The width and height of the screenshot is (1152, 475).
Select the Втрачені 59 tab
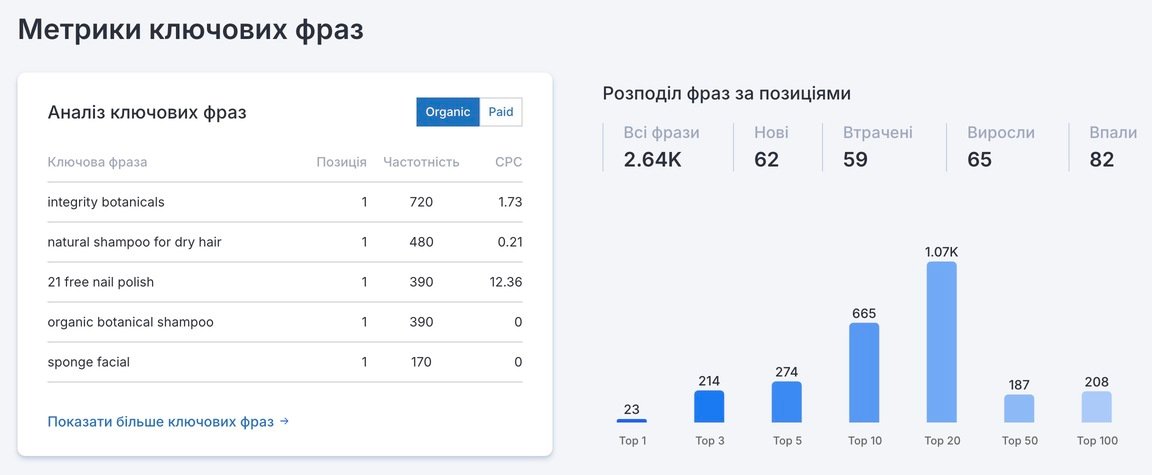pos(878,147)
